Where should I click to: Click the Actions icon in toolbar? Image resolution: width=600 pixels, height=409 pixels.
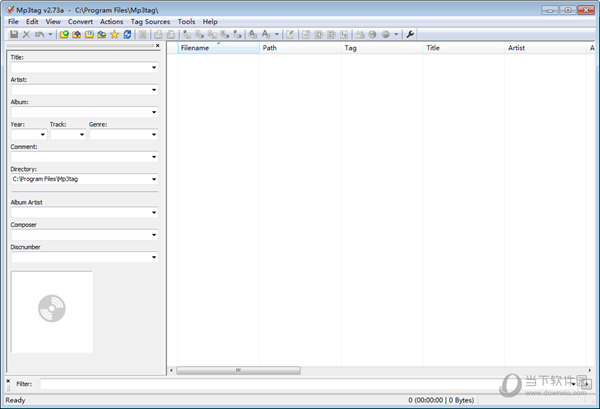(253, 34)
